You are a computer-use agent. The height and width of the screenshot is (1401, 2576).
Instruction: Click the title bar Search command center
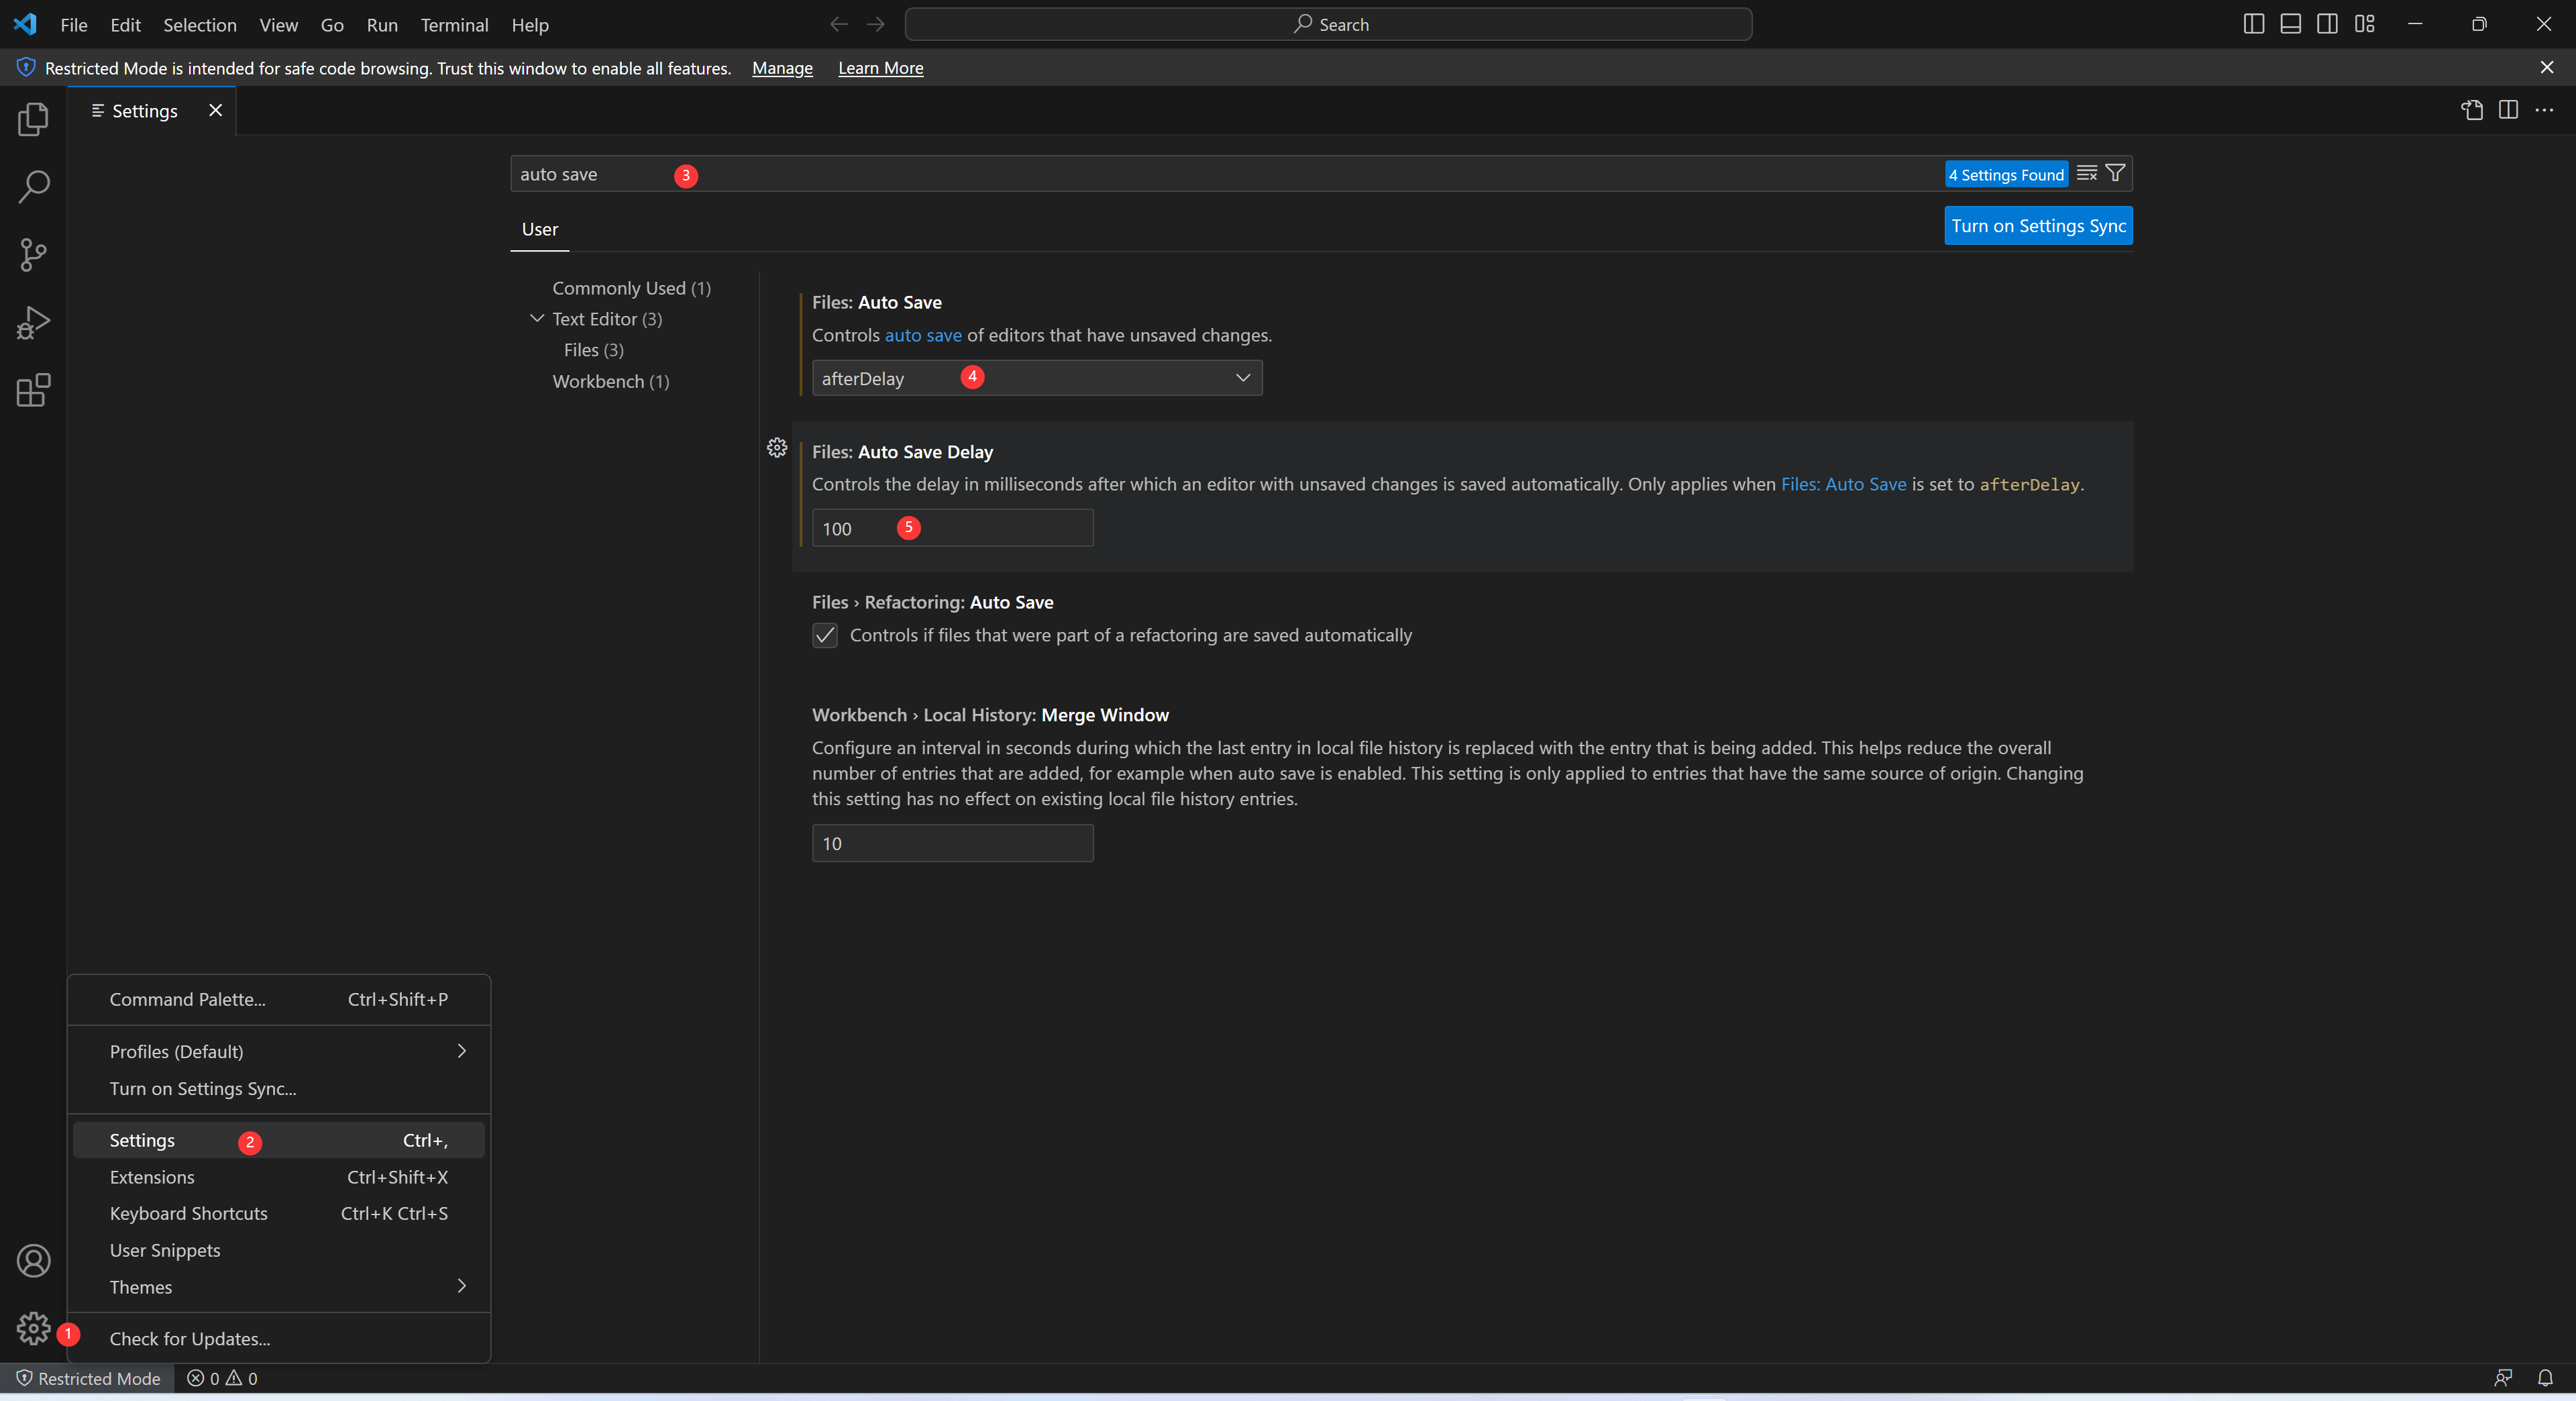pyautogui.click(x=1328, y=24)
